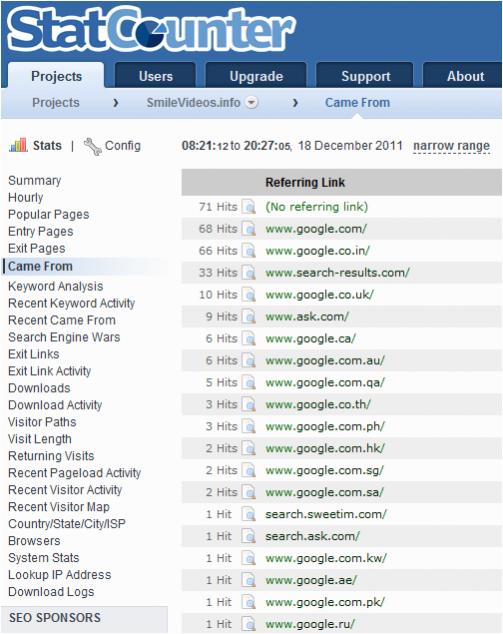
Task: Open the Summary sidebar link
Action: coord(35,180)
